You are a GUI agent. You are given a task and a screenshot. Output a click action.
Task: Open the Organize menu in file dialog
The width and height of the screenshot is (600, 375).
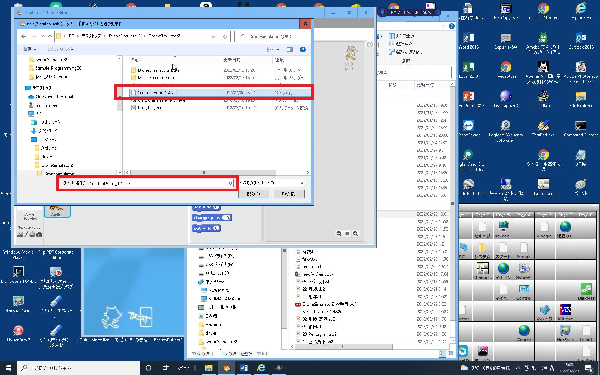[29, 49]
